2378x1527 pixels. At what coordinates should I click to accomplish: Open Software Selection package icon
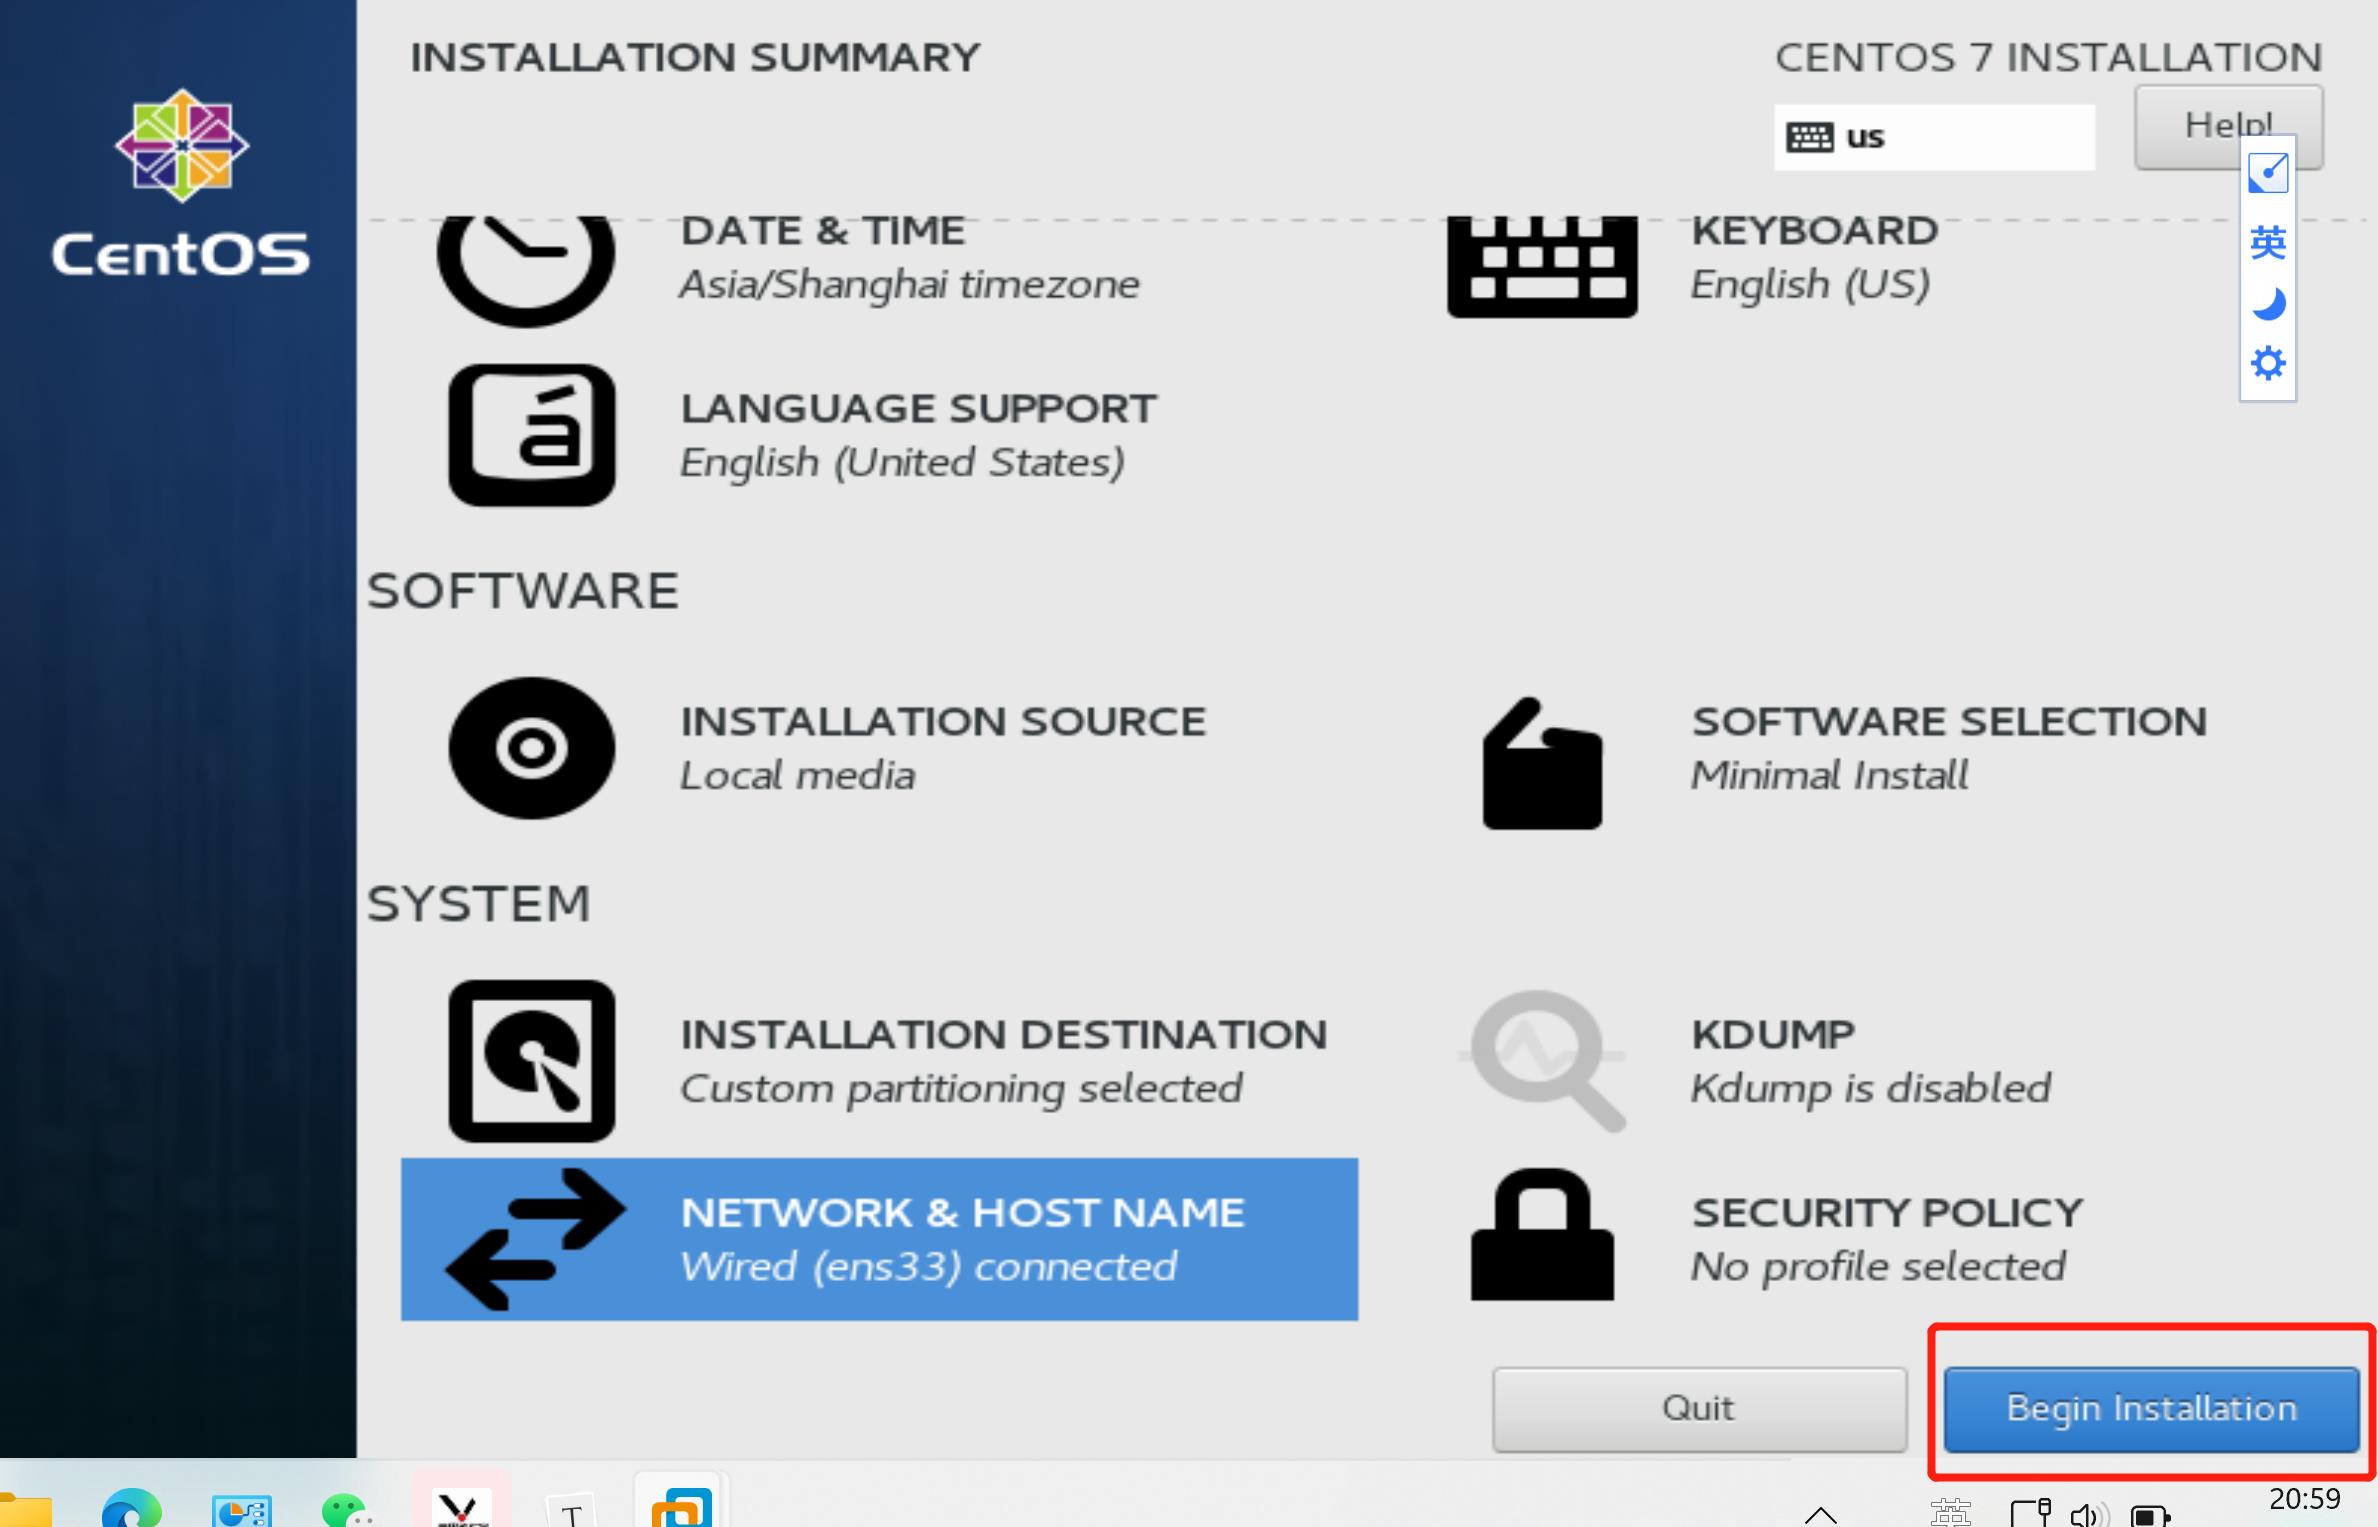click(x=1542, y=763)
